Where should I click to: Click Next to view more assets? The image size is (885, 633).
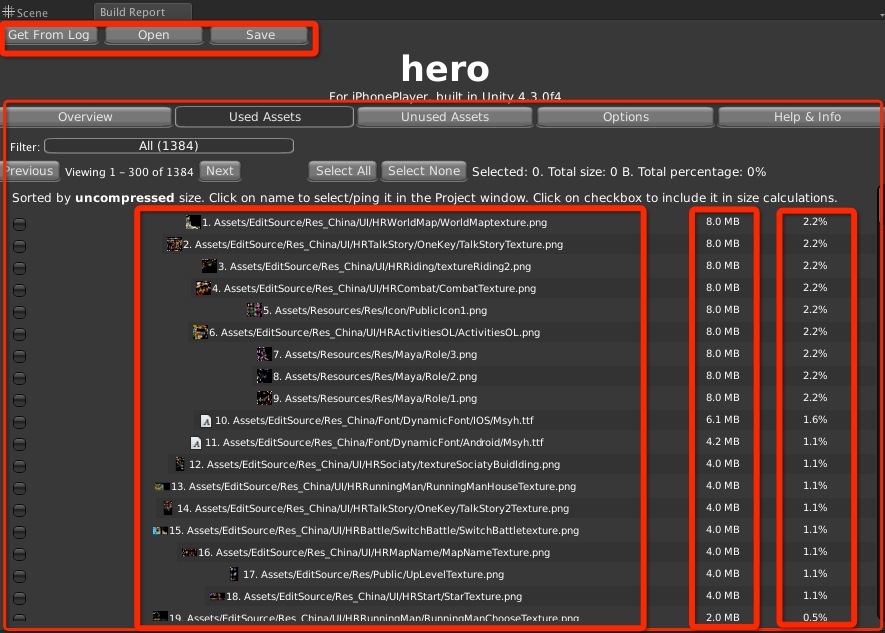point(219,171)
